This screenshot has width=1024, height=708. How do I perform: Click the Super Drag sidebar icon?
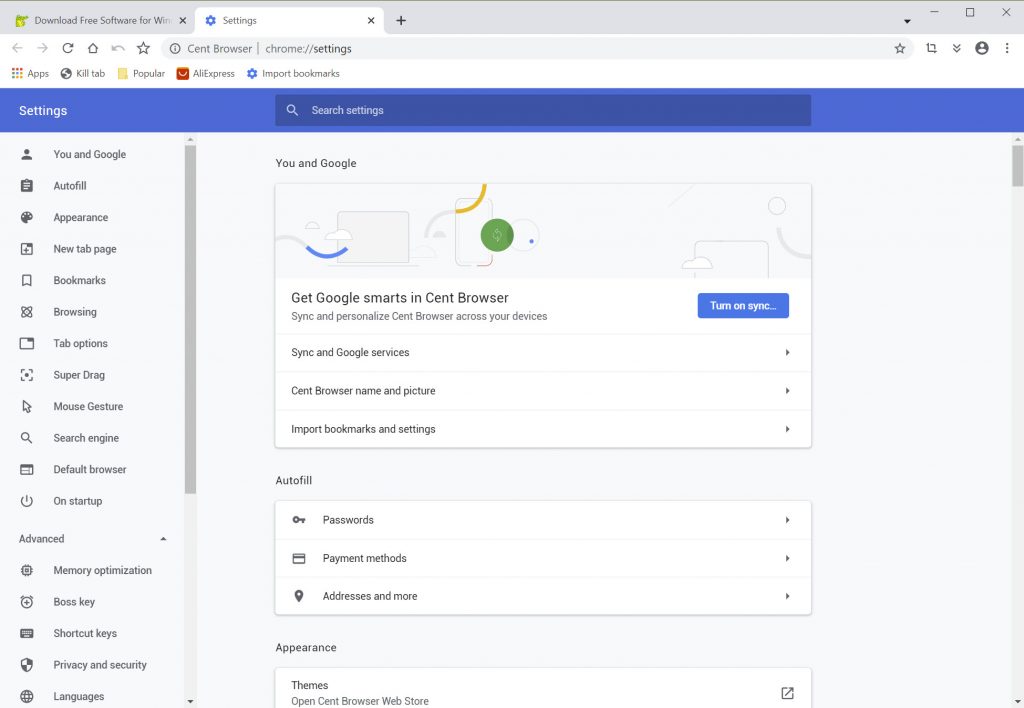click(27, 375)
